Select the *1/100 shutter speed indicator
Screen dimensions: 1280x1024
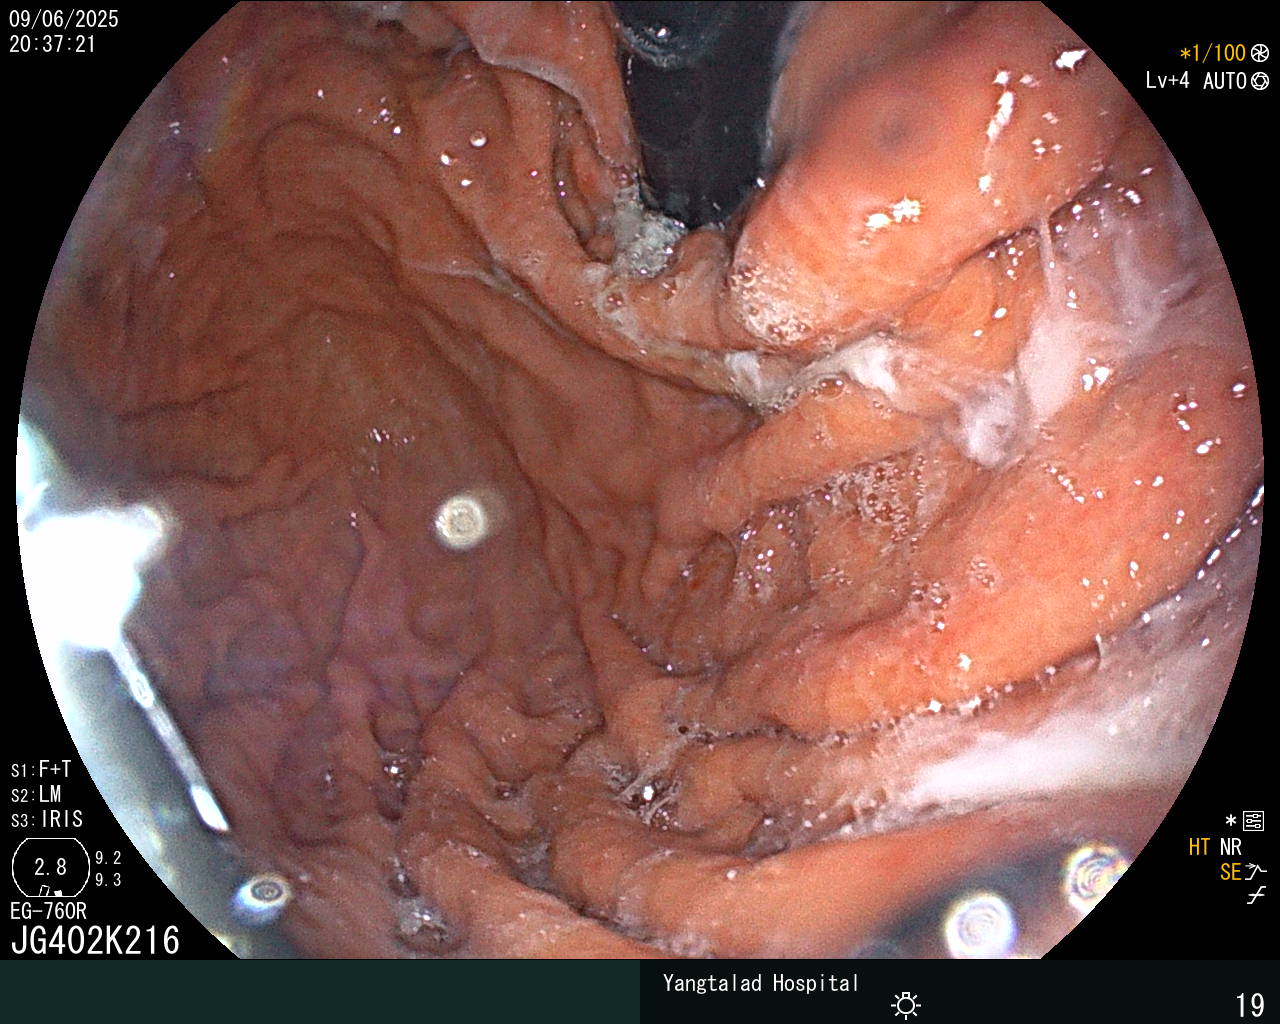coord(1213,54)
